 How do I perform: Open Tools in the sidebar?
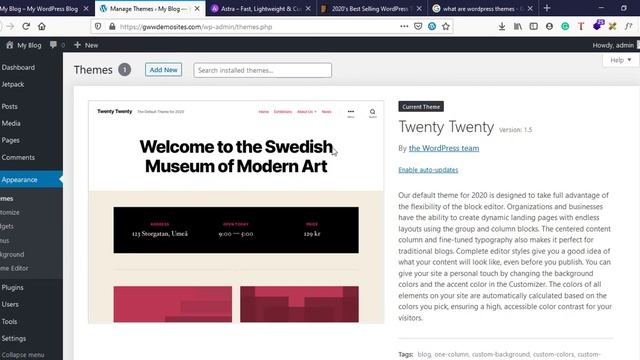point(9,321)
